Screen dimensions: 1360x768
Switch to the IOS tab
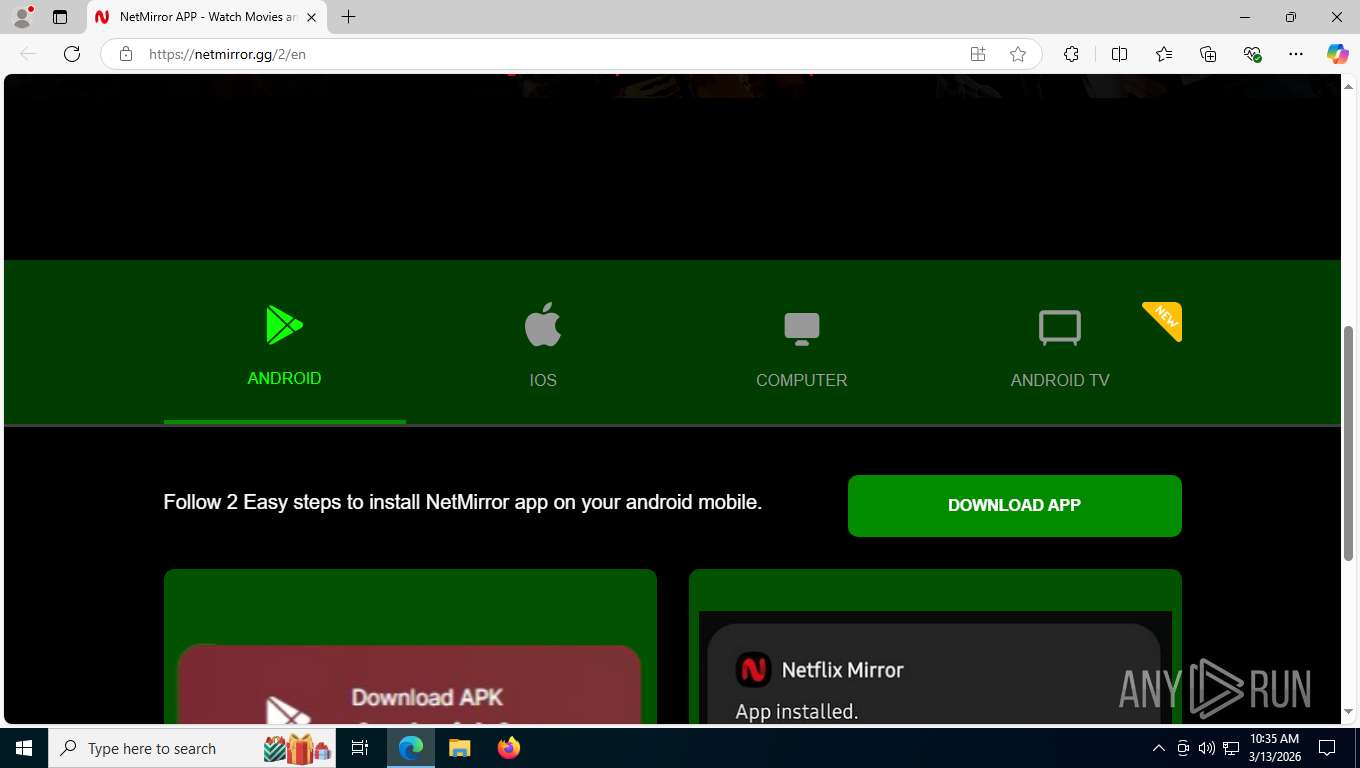543,342
